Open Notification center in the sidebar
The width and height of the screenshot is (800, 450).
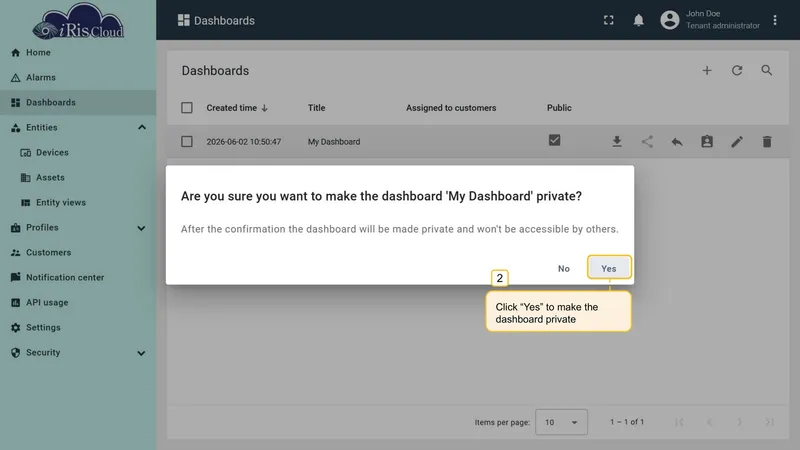(x=78, y=278)
